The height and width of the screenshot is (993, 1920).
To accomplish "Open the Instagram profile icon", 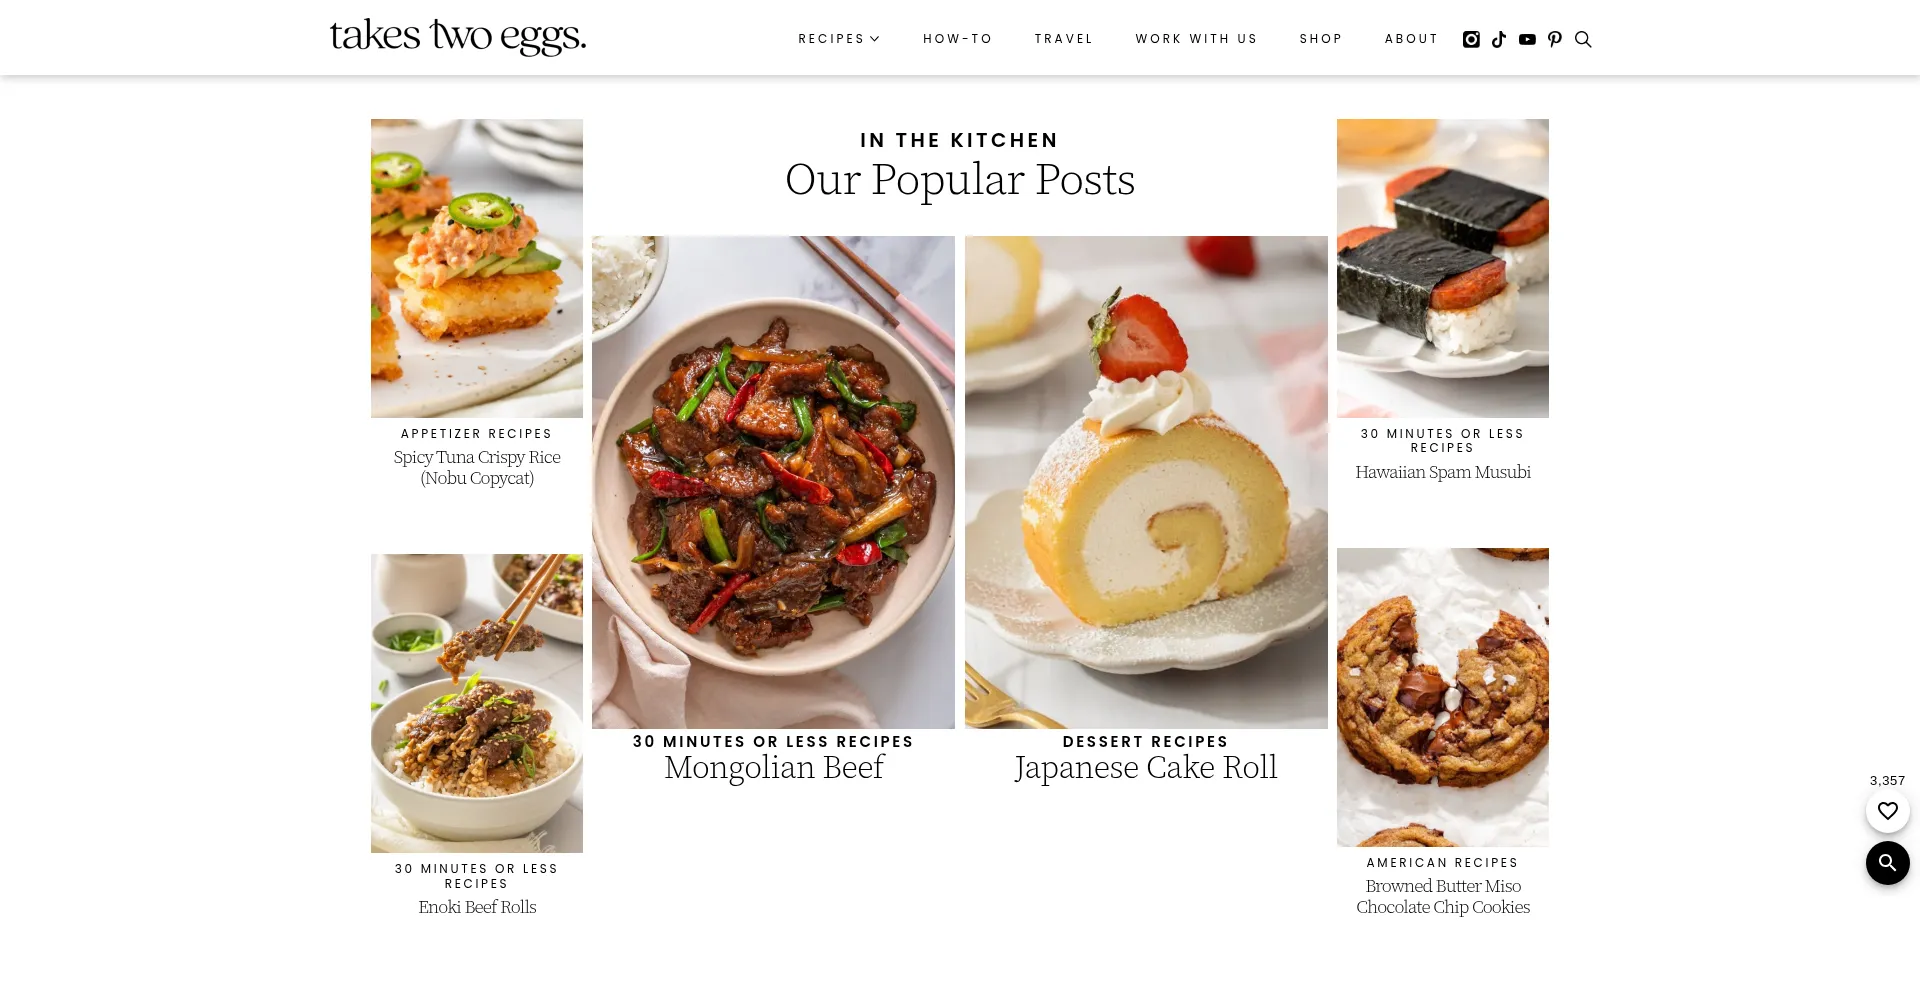I will (1471, 39).
